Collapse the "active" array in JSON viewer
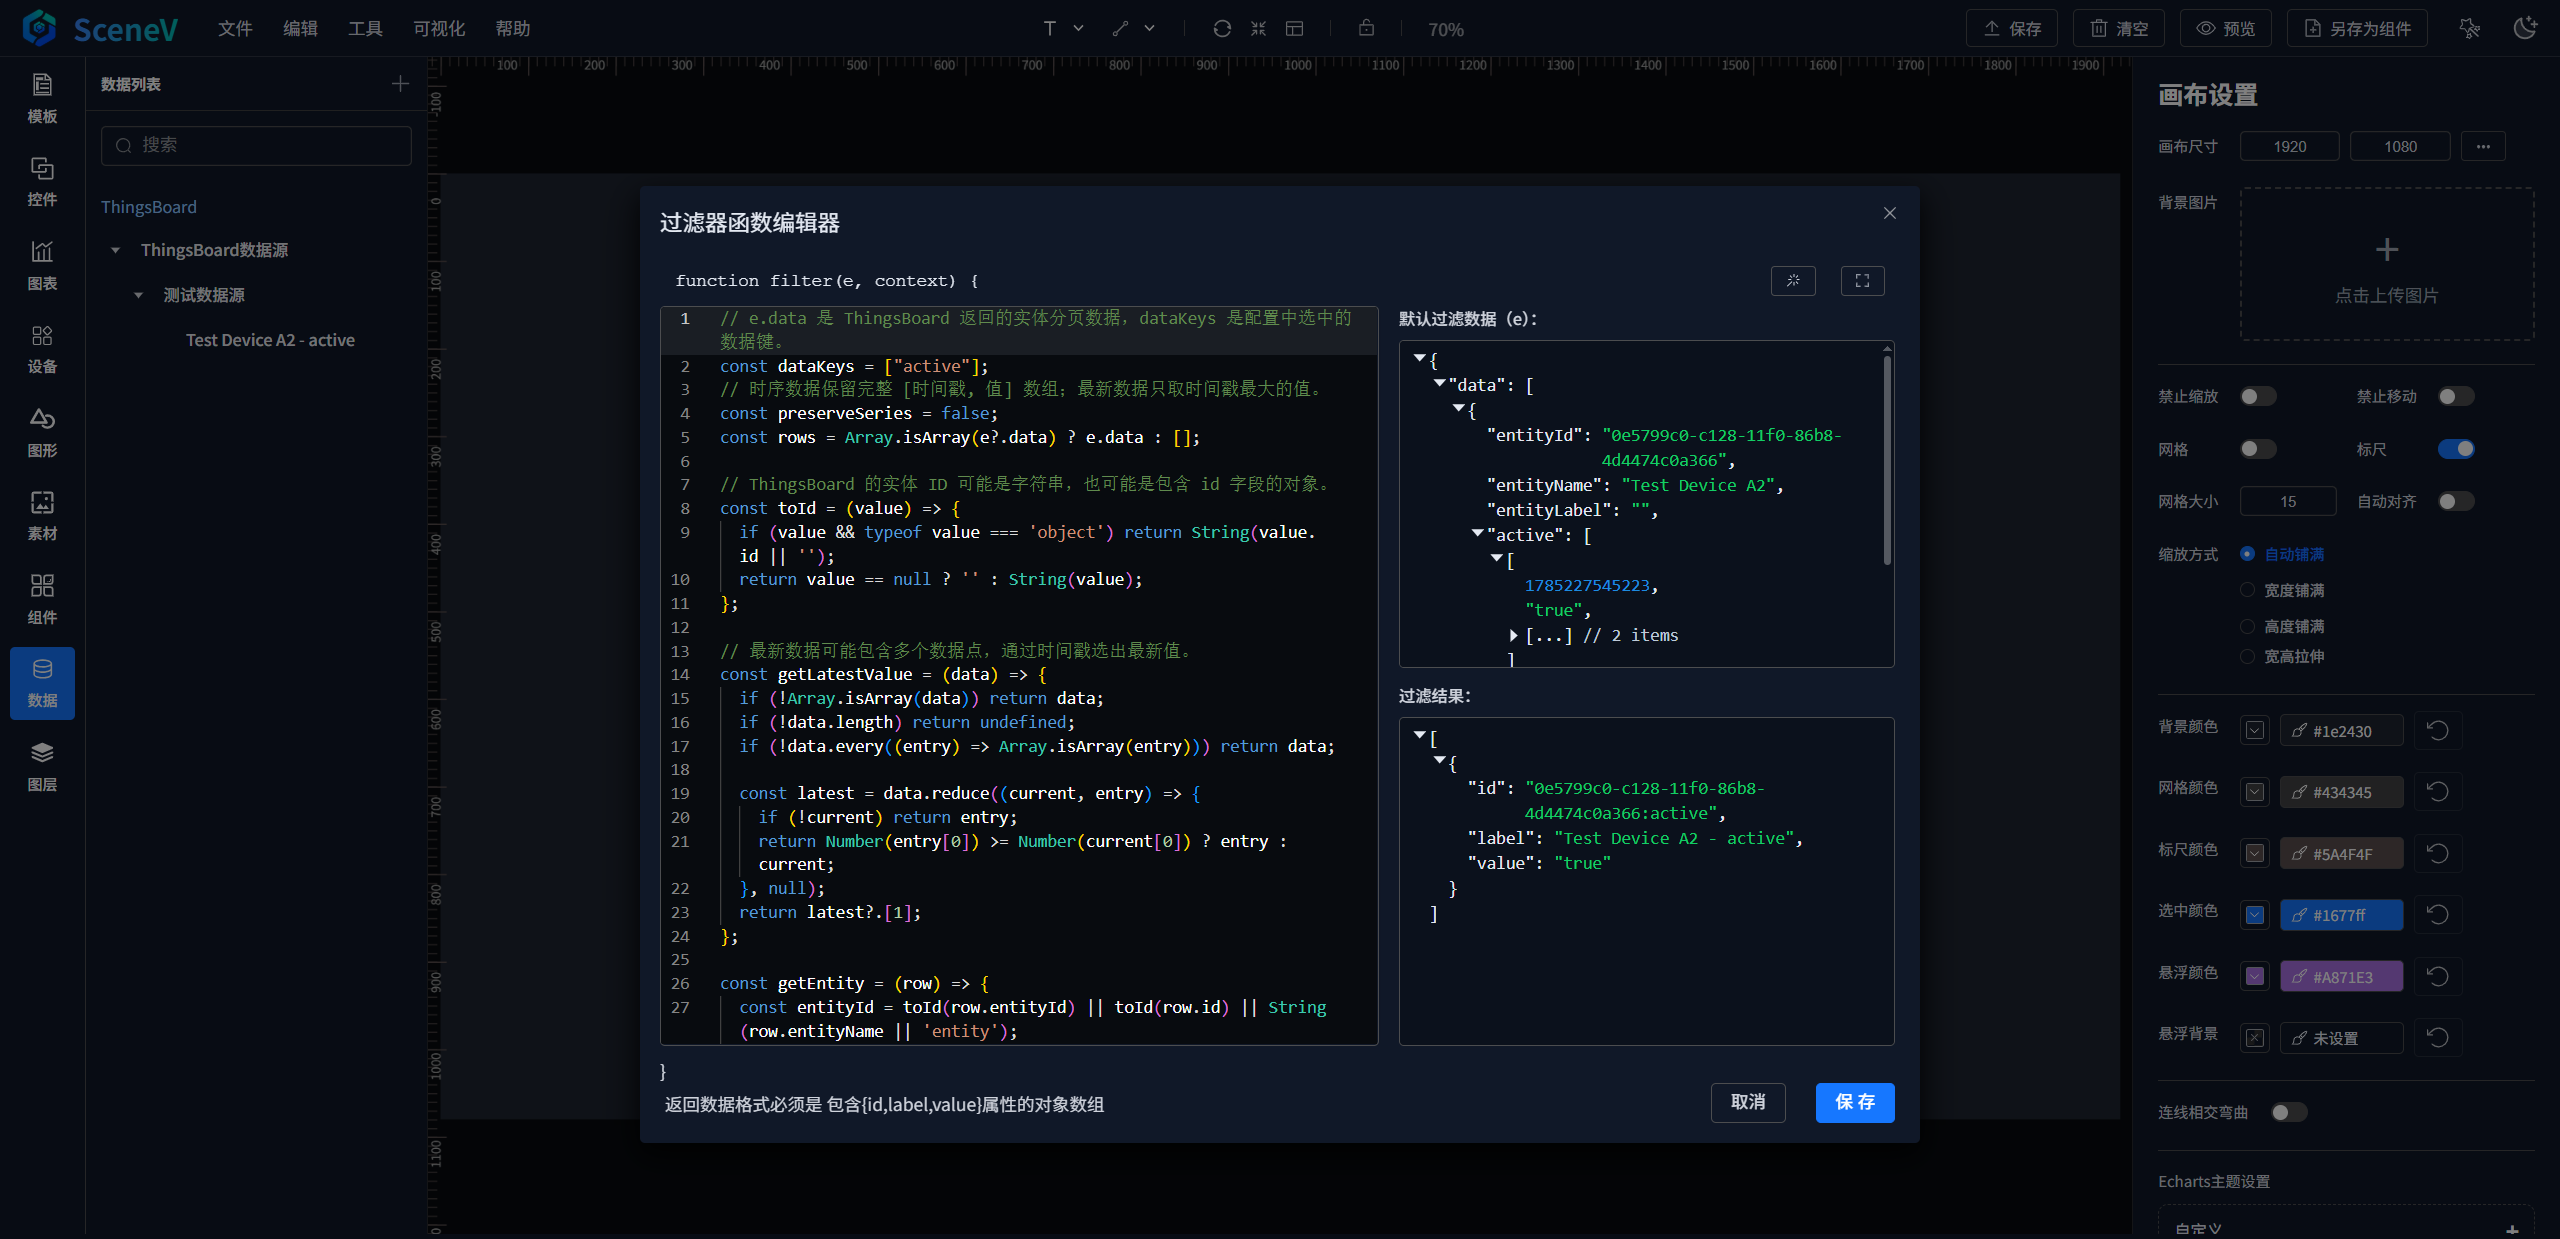The height and width of the screenshot is (1239, 2560). (1477, 533)
